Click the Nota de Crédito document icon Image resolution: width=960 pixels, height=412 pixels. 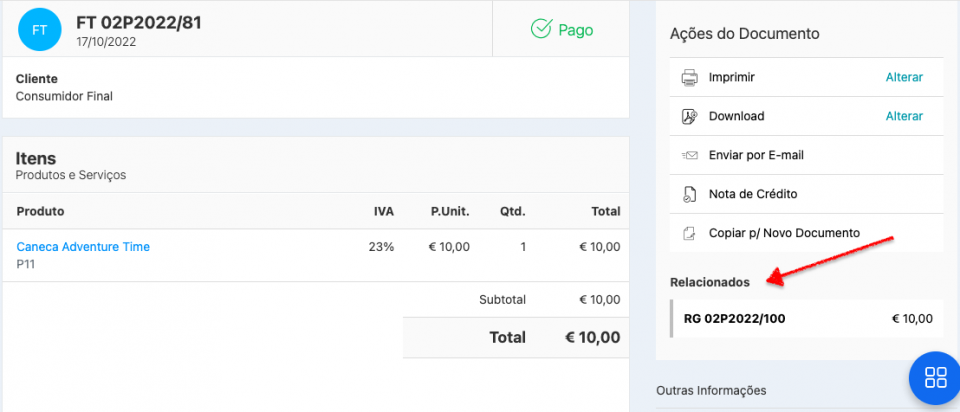pos(689,194)
